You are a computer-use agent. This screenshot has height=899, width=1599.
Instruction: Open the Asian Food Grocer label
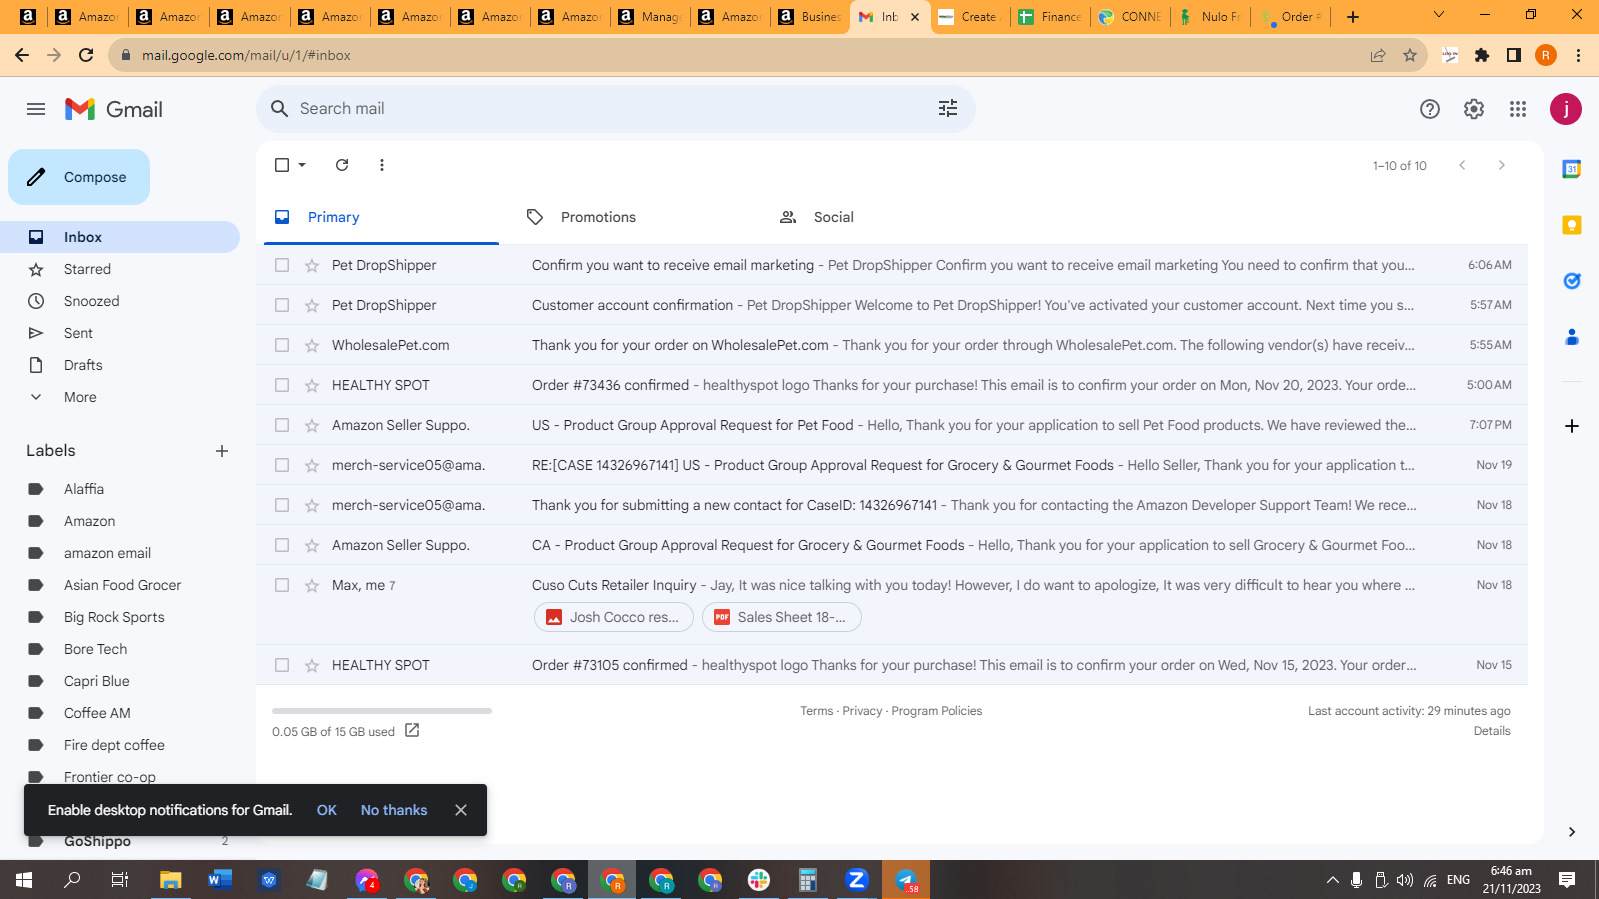122,585
